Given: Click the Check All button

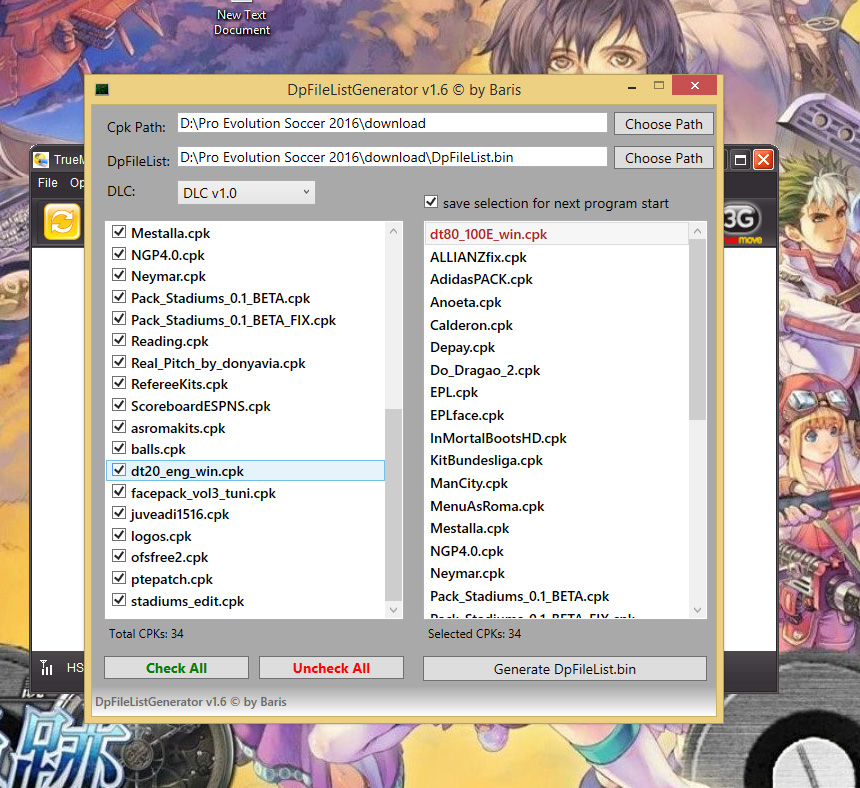Looking at the screenshot, I should click(176, 668).
